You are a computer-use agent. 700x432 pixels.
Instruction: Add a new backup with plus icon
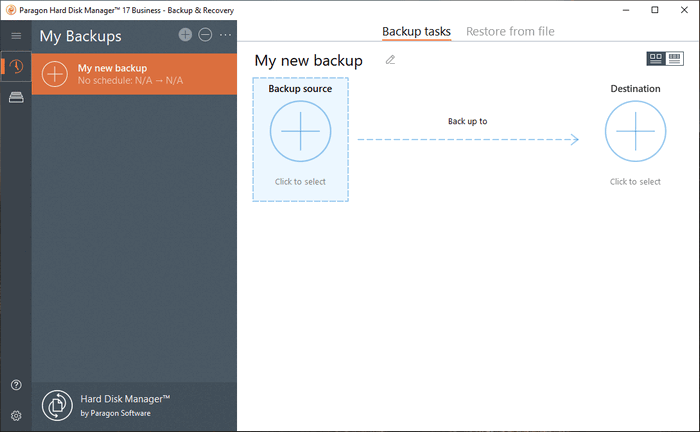point(185,35)
